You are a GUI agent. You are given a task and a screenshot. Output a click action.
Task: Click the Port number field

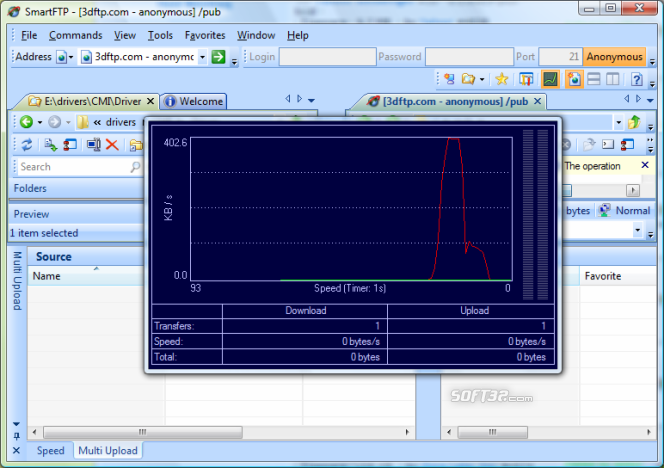coord(560,57)
